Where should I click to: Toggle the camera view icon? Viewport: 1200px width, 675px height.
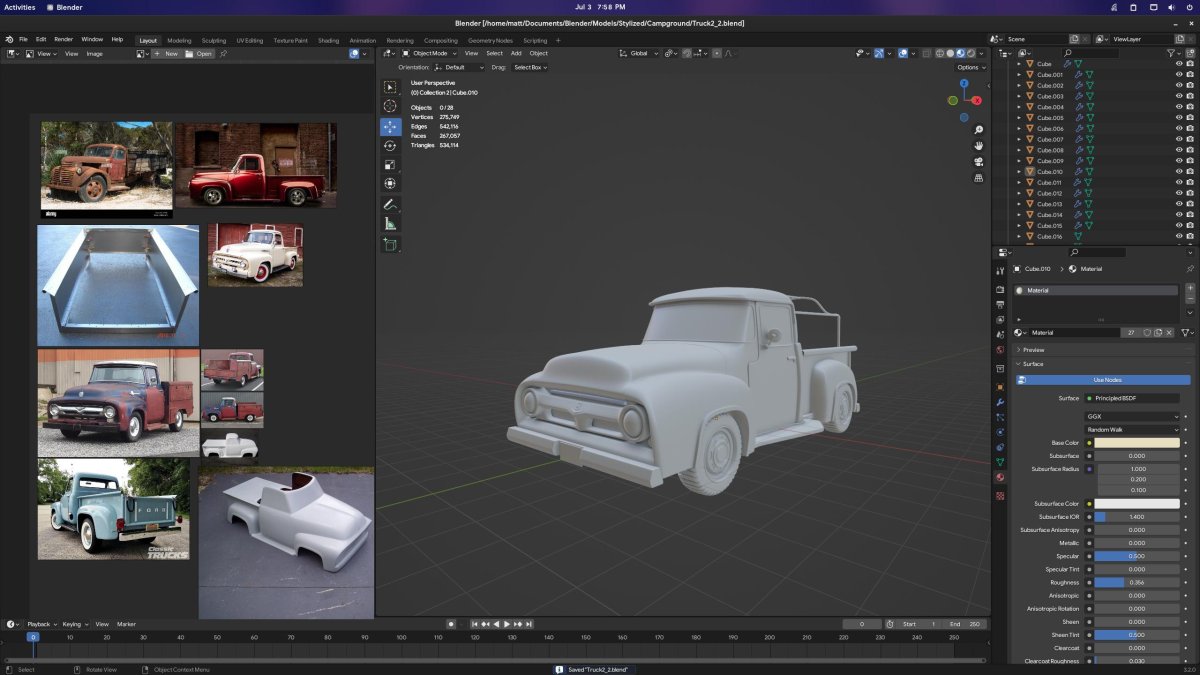(x=979, y=162)
